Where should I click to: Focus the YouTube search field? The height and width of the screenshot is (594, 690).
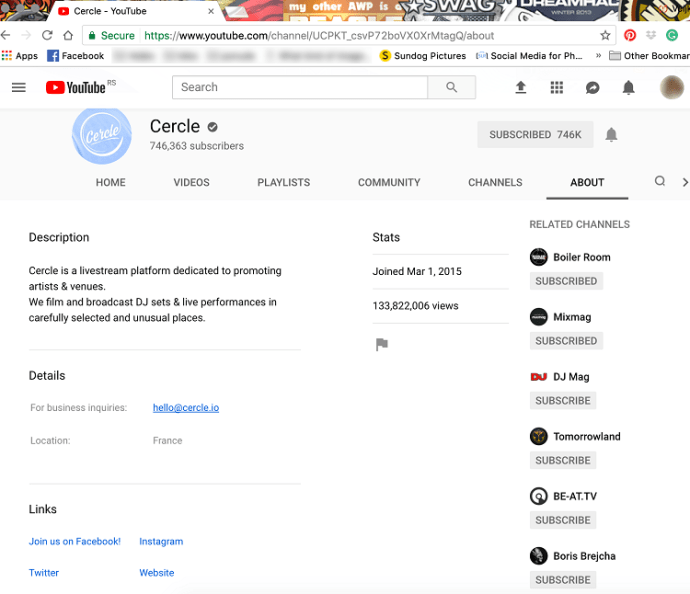[300, 87]
